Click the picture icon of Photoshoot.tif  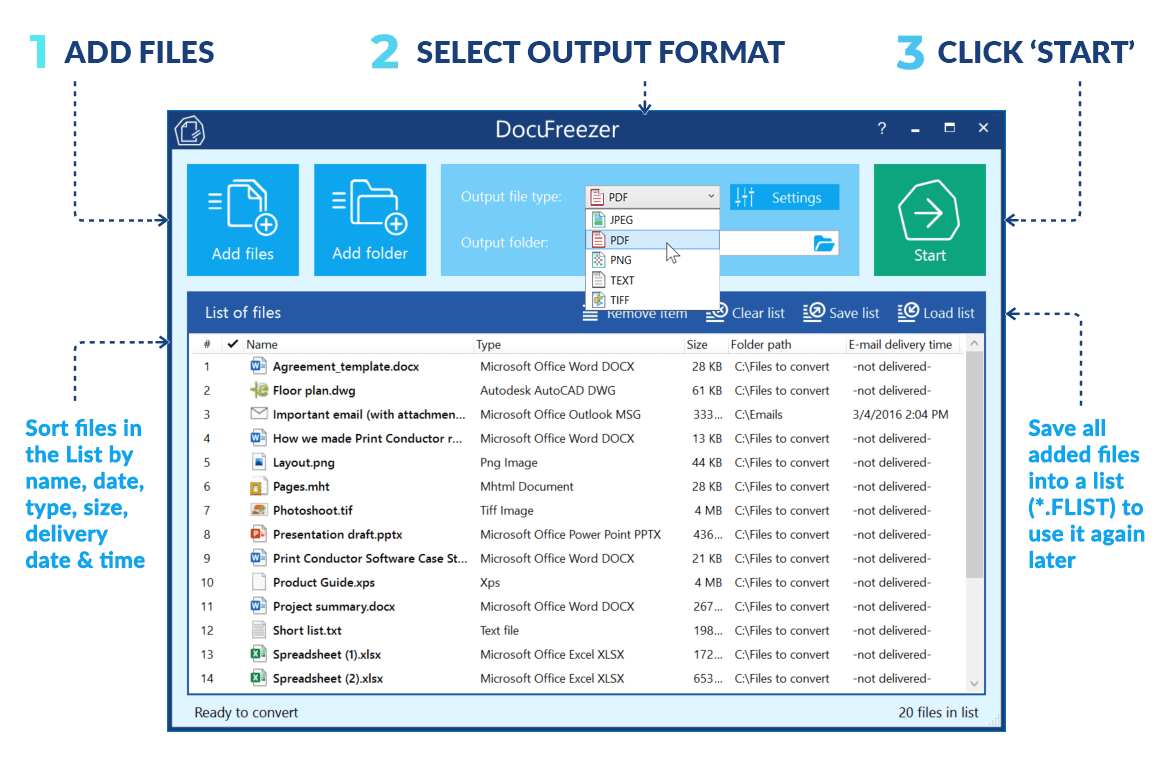[258, 510]
